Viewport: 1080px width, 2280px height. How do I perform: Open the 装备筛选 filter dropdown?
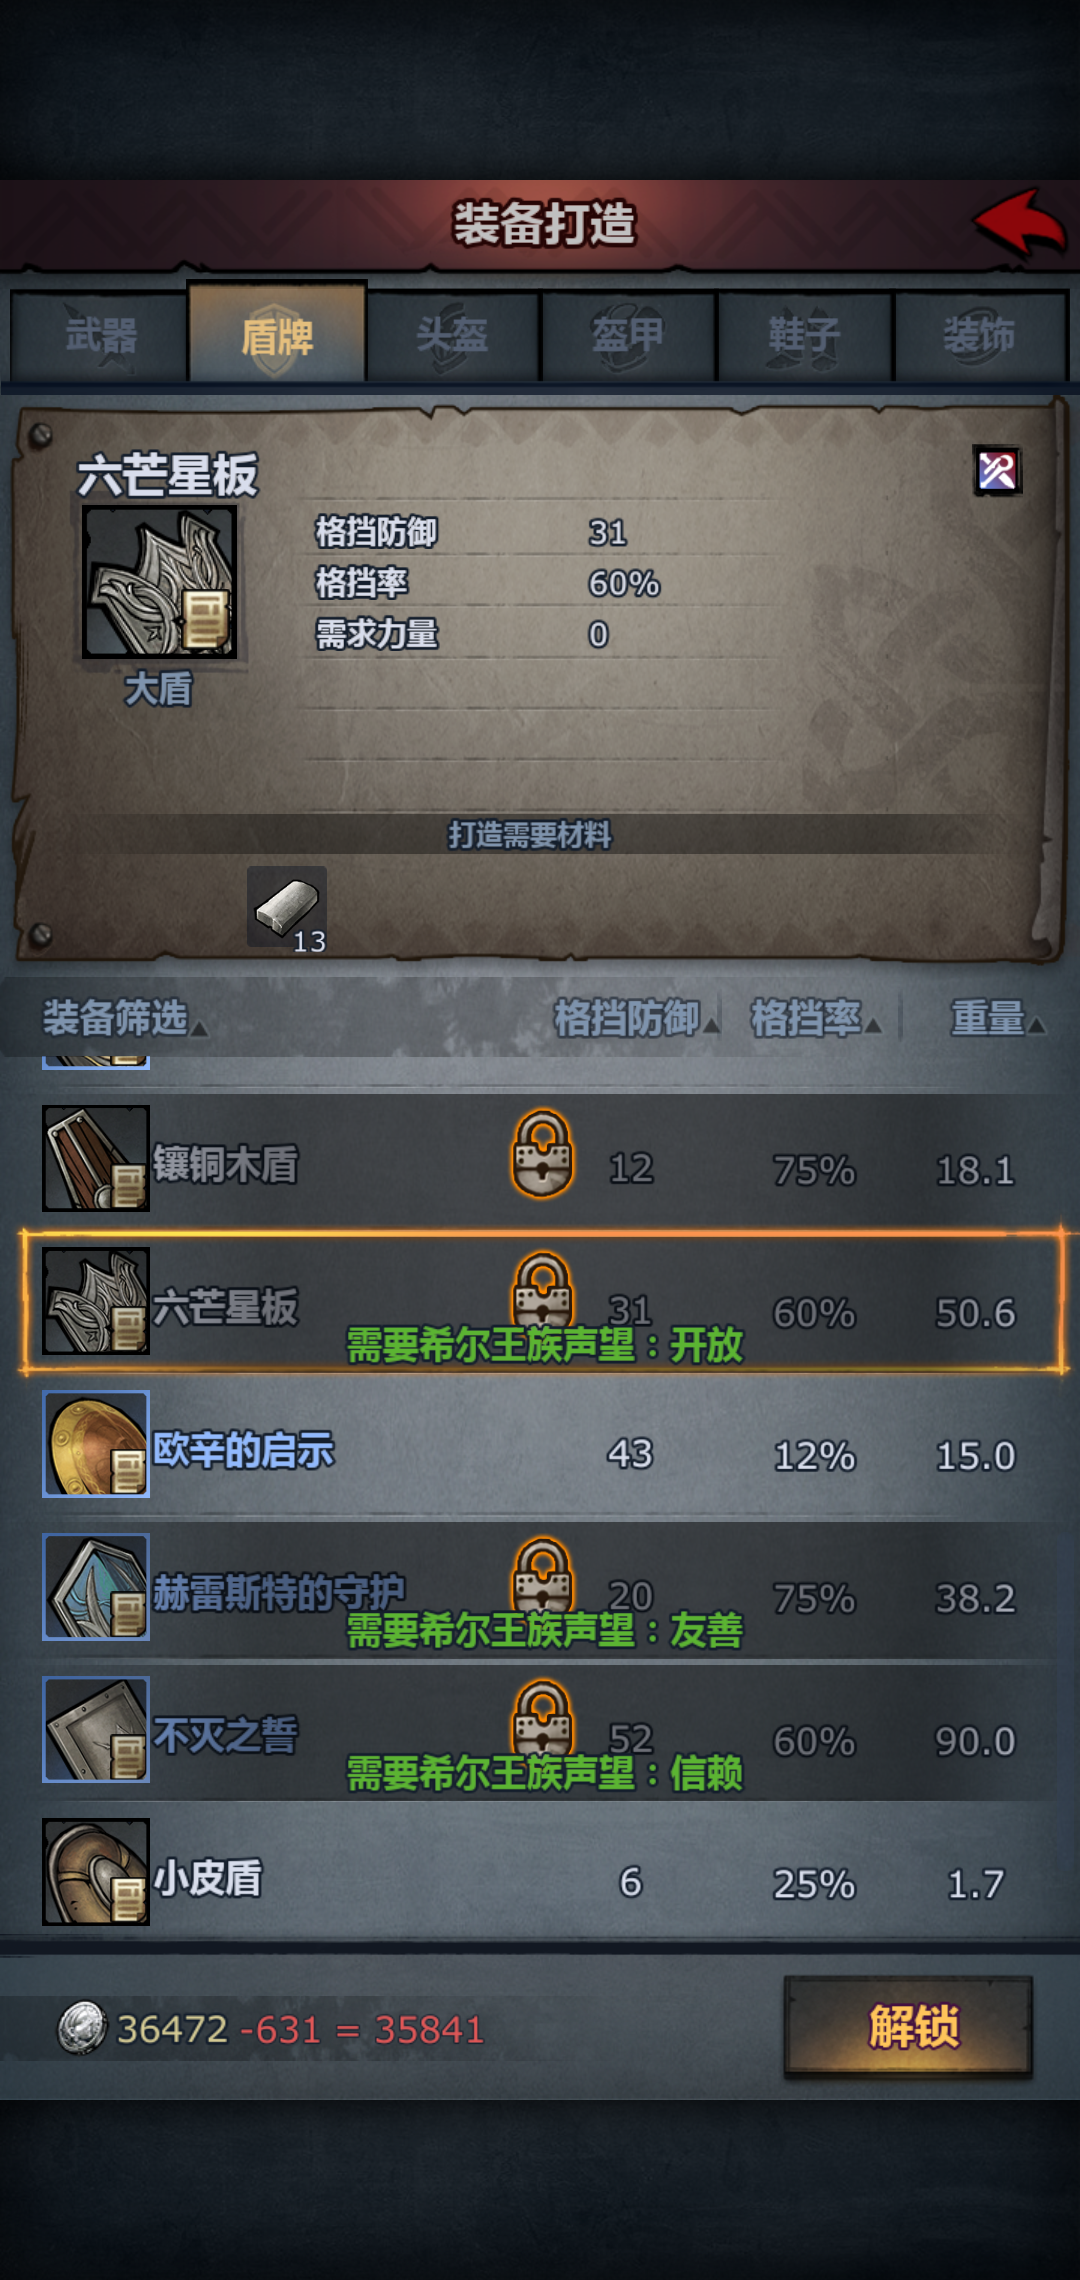click(124, 1018)
